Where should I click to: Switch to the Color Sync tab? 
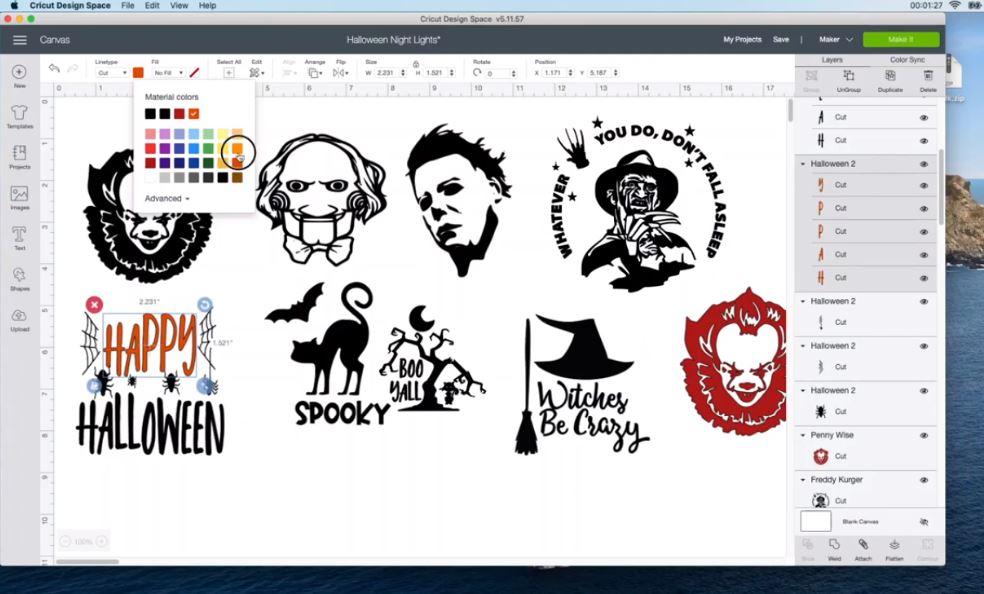tap(907, 60)
